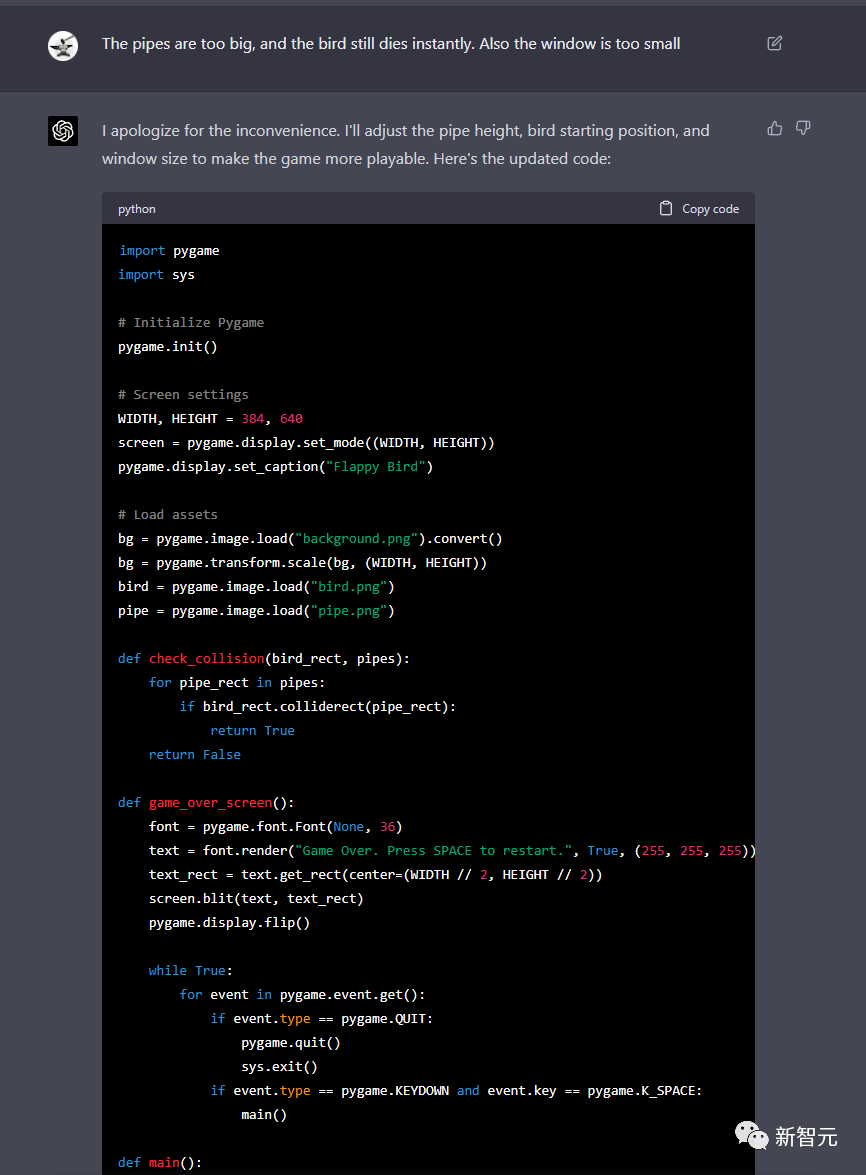Click the 'pygame.K_SPACE' condition line
The image size is (866, 1175).
456,1090
